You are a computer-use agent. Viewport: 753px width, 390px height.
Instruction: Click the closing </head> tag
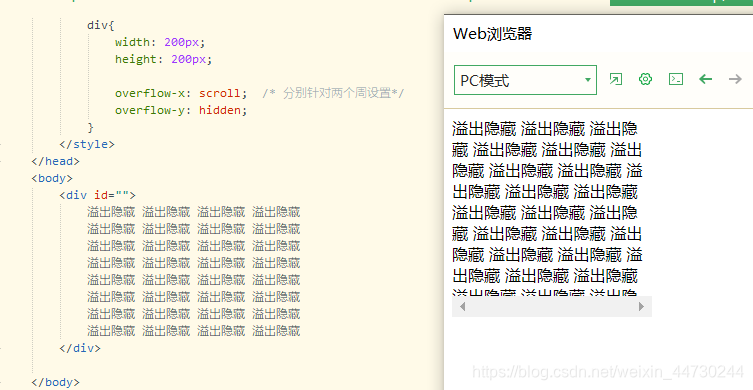coord(55,161)
